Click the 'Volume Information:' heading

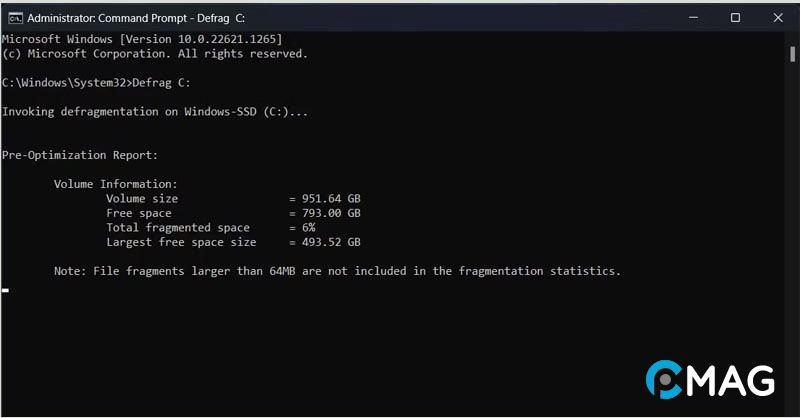[x=115, y=184]
